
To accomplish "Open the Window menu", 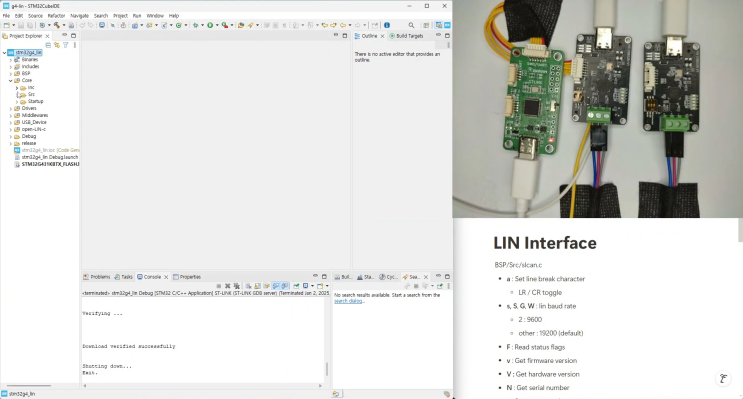I will (x=155, y=16).
